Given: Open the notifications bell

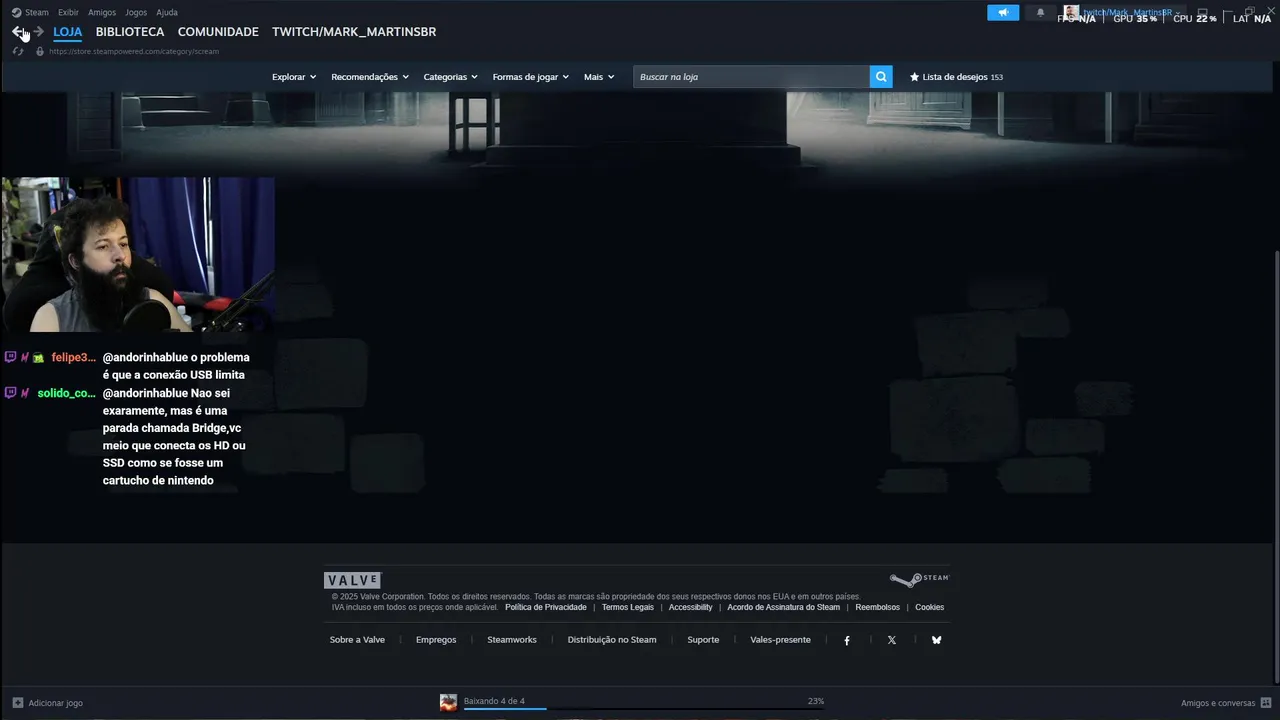Looking at the screenshot, I should [x=1040, y=13].
